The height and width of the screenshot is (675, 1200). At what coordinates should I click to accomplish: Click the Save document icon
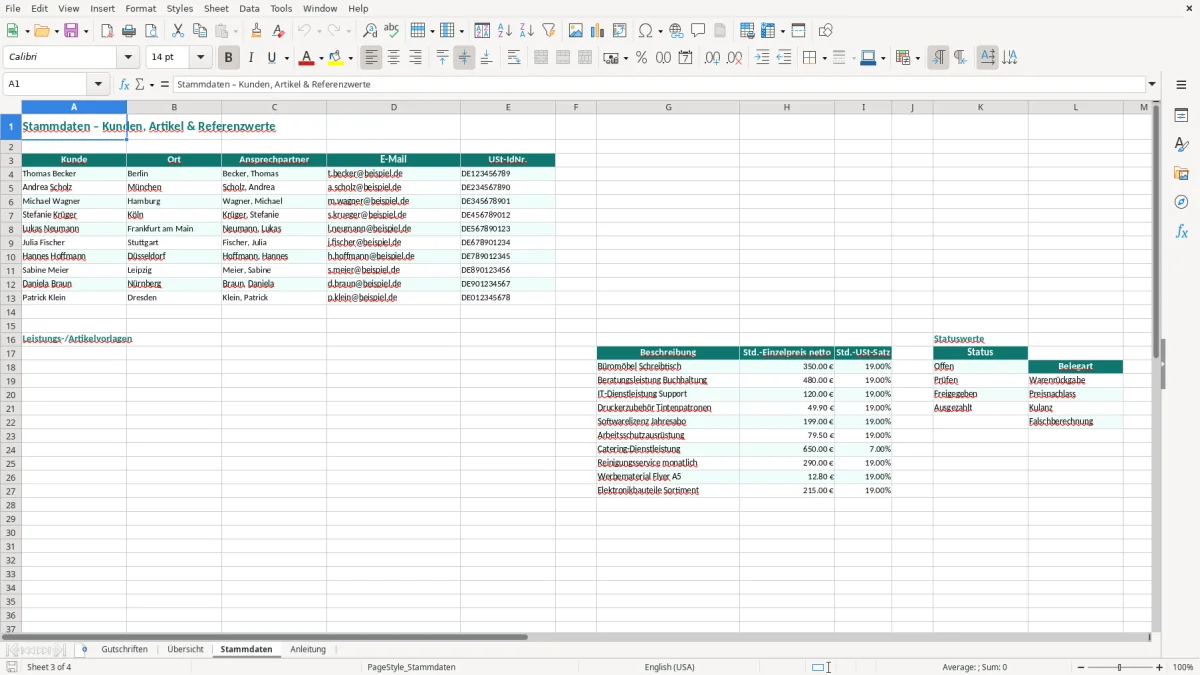point(71,31)
